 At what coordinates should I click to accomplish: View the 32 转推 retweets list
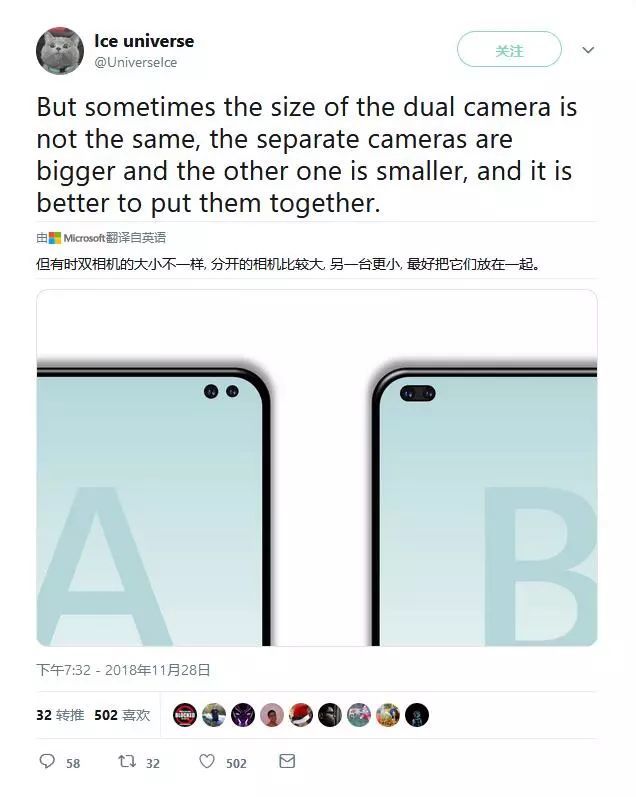coord(60,715)
